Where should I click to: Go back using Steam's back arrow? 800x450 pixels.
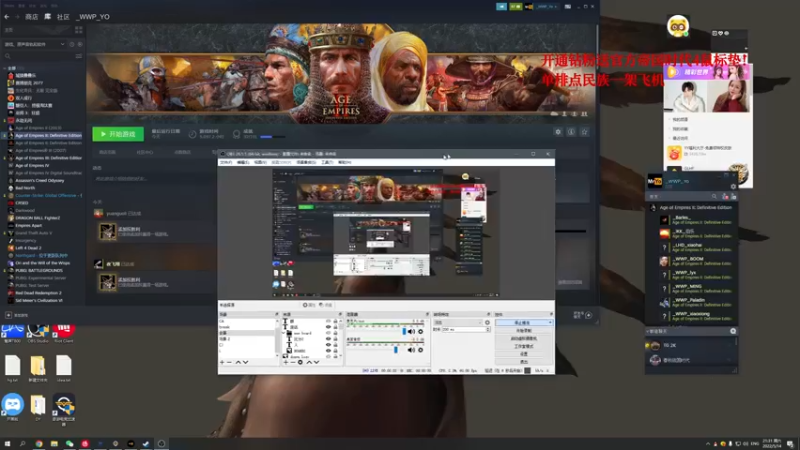pos(7,17)
